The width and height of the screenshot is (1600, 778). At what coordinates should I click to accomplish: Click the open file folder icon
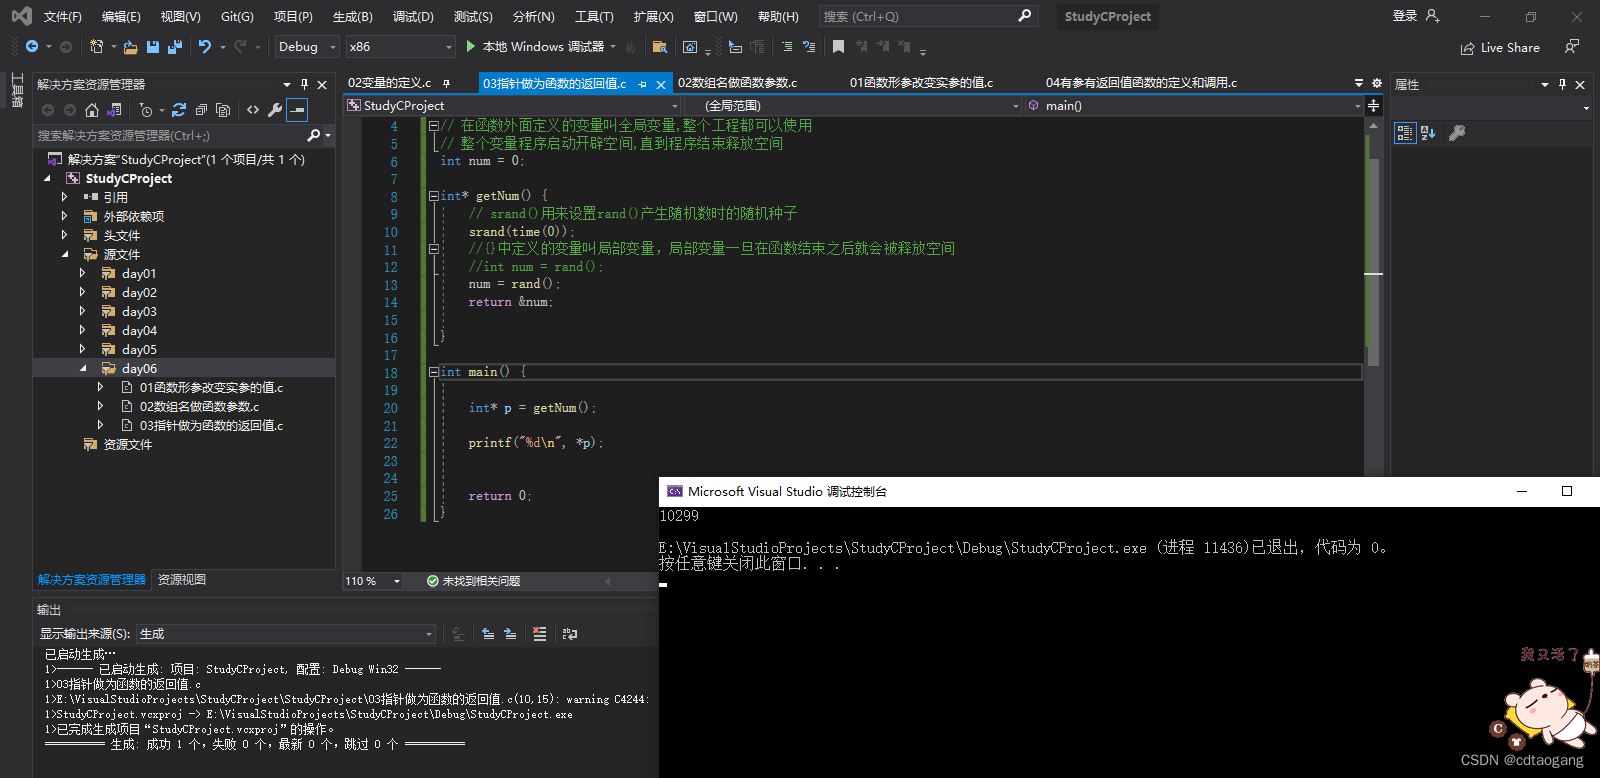click(131, 47)
